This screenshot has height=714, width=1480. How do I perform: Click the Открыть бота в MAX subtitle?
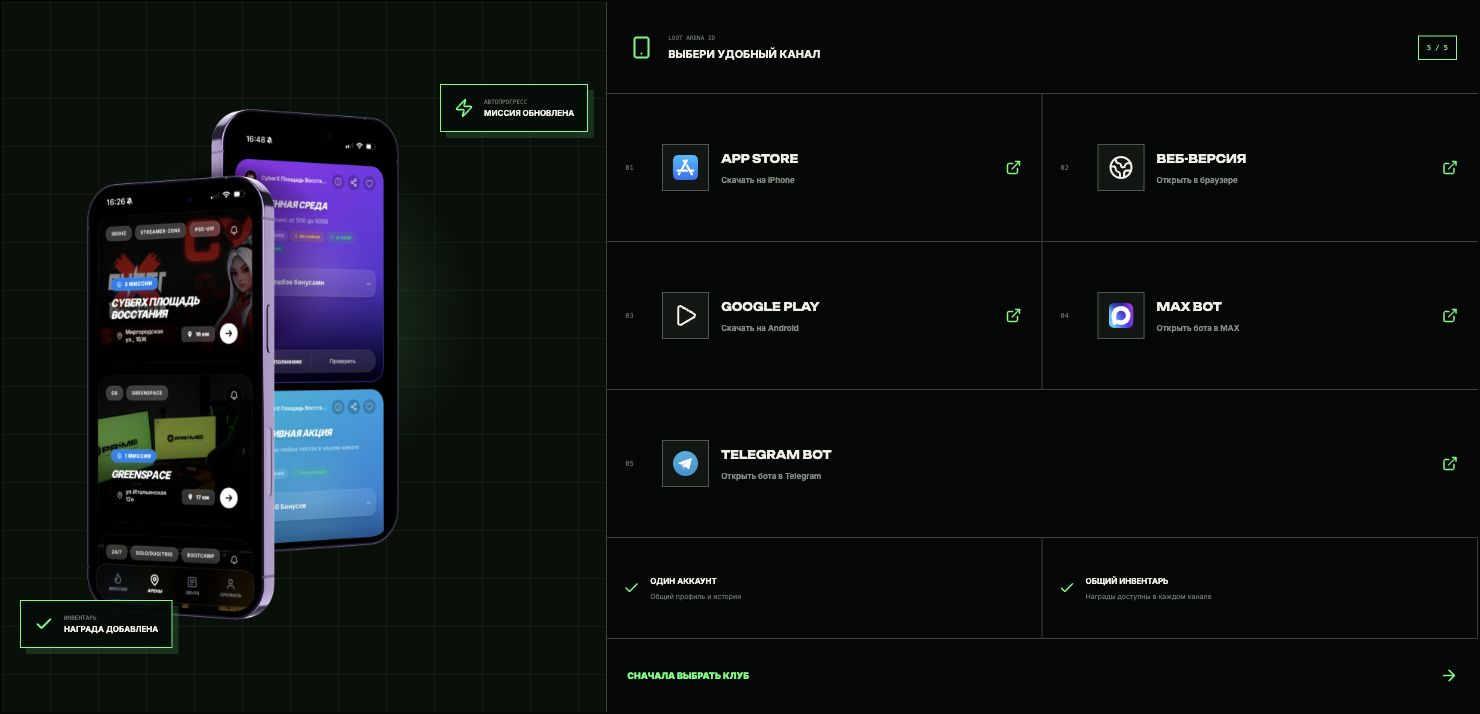pyautogui.click(x=1198, y=328)
